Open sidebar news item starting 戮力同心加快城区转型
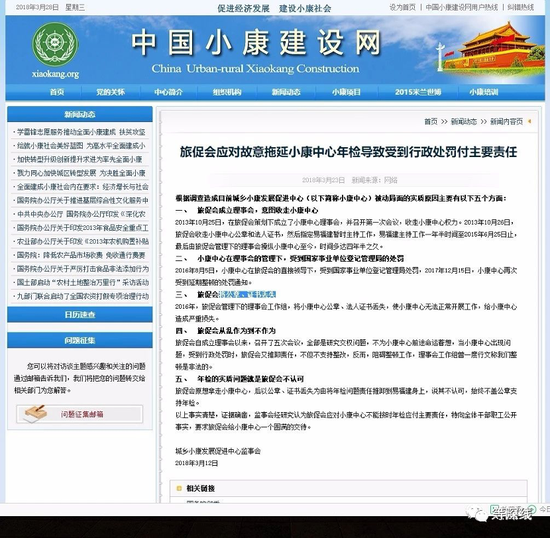This screenshot has width=550, height=538. coord(81,173)
